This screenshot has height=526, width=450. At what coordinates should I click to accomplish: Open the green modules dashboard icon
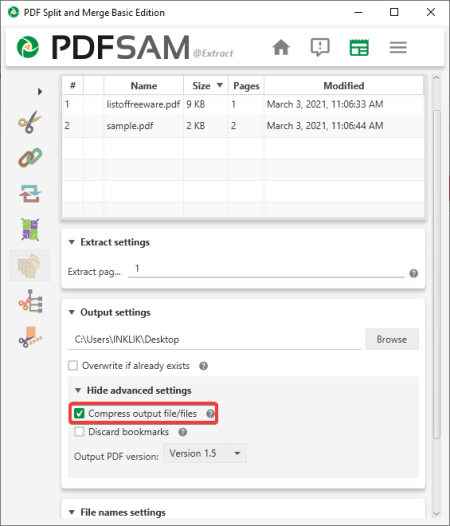coord(359,47)
